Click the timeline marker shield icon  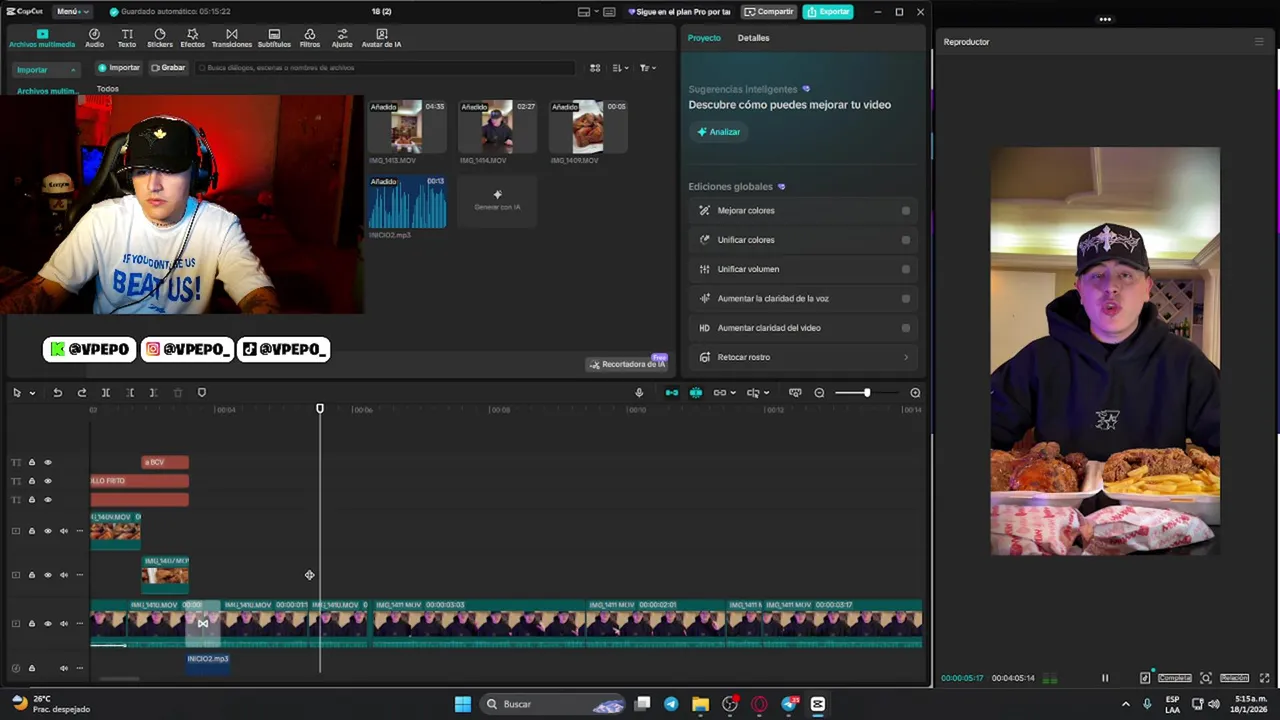pyautogui.click(x=202, y=393)
